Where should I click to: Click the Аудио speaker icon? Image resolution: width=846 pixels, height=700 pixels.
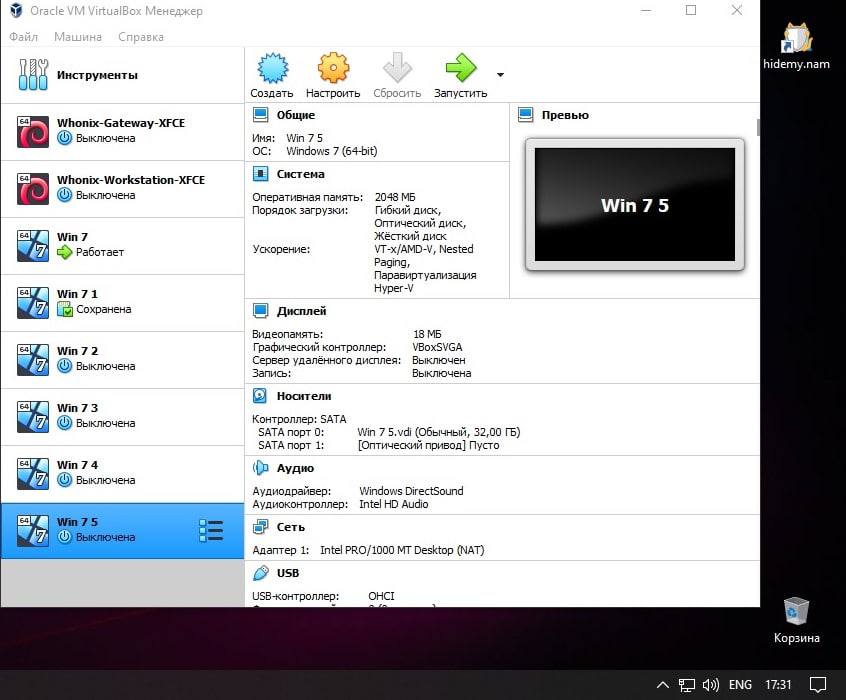point(261,467)
